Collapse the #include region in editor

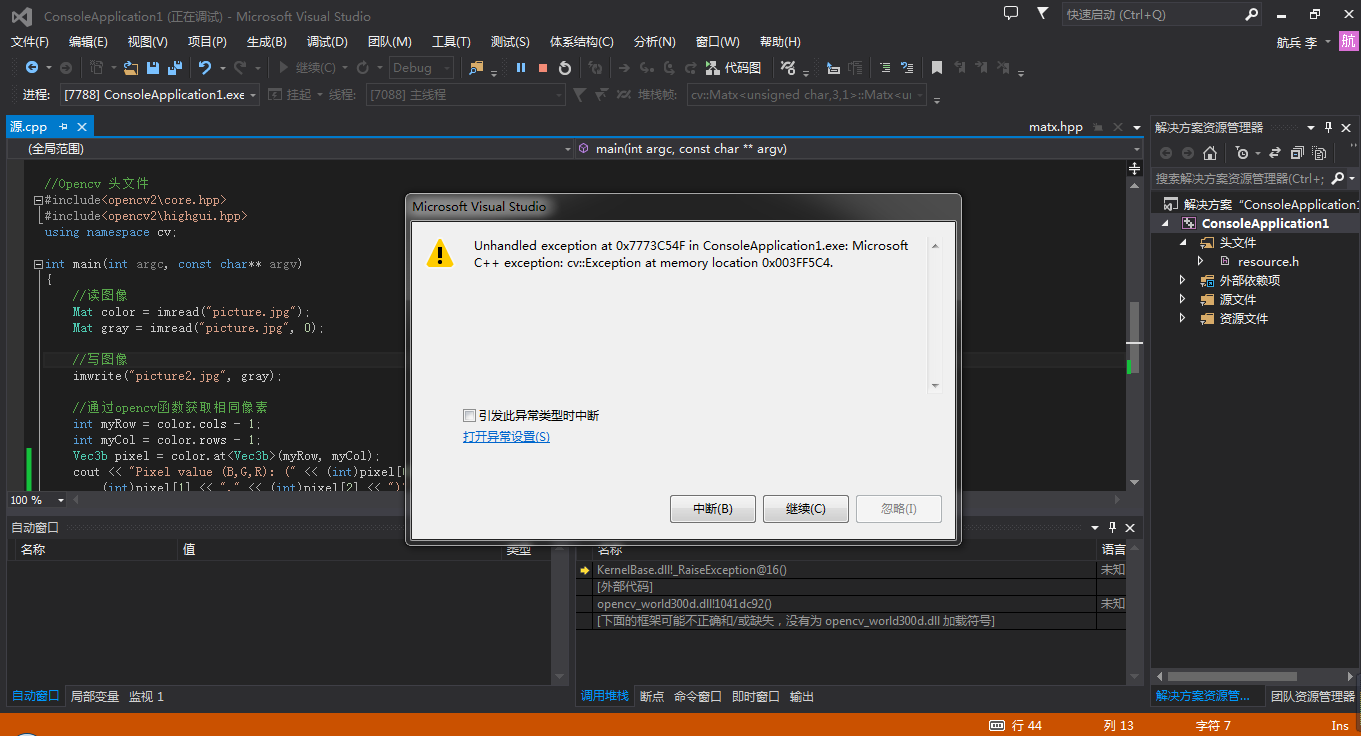pos(38,200)
